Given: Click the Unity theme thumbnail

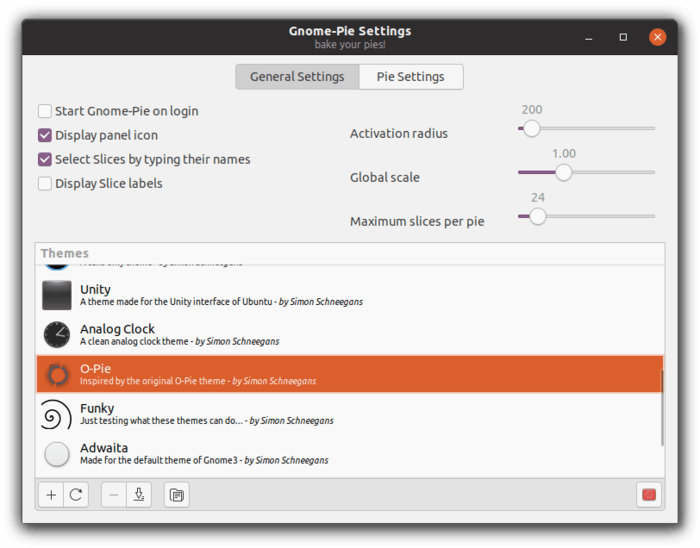Looking at the screenshot, I should (57, 295).
